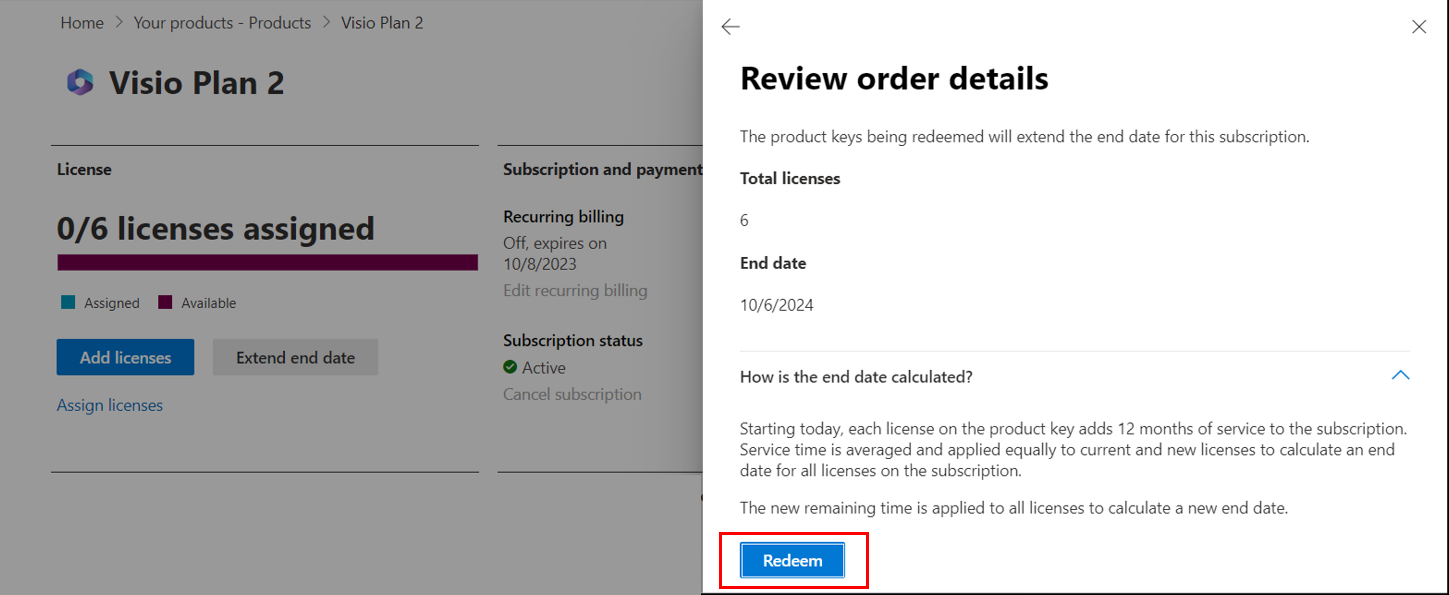Screen dimensions: 1449x595
Task: Click the Add licenses button
Action: pyautogui.click(x=125, y=357)
